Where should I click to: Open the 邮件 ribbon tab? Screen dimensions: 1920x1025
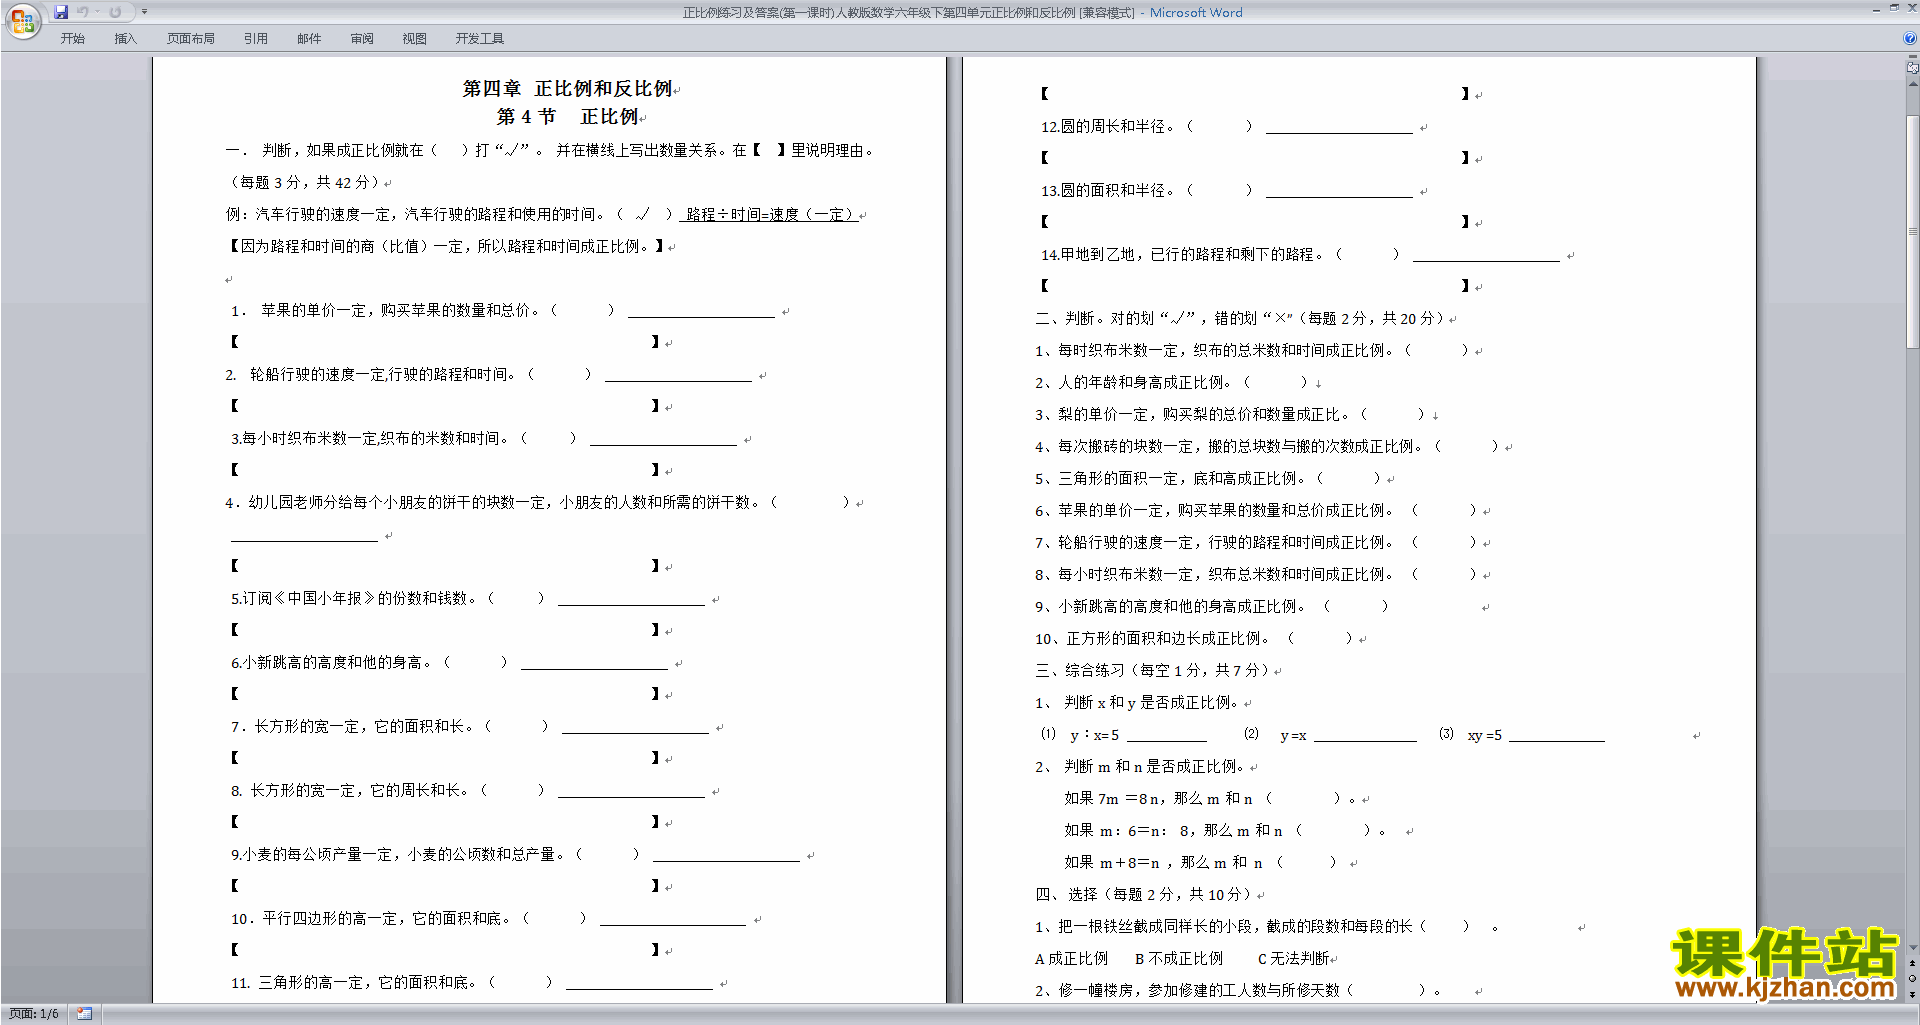[309, 39]
